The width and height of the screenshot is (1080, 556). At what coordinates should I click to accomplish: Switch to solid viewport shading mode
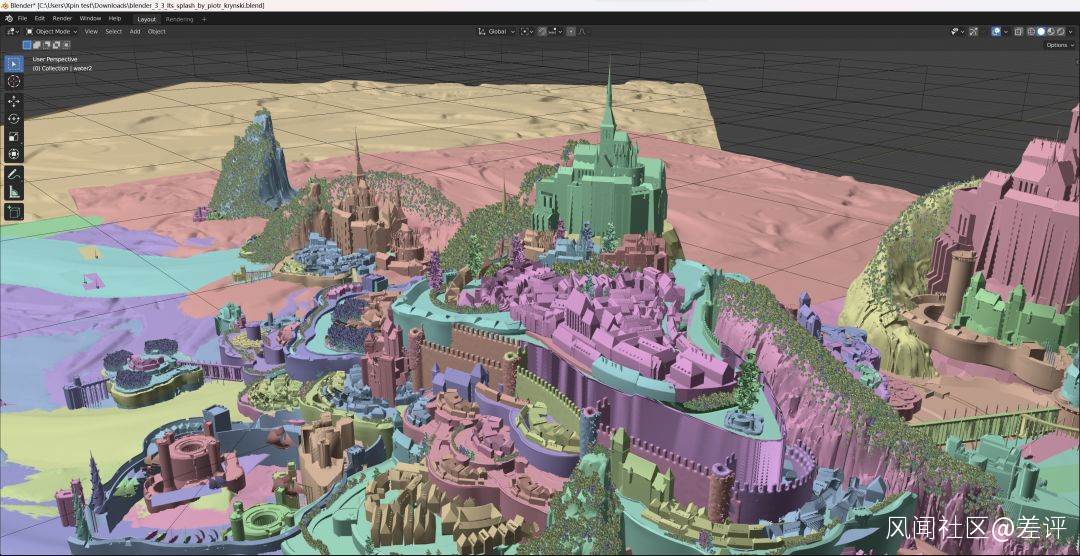point(1041,31)
